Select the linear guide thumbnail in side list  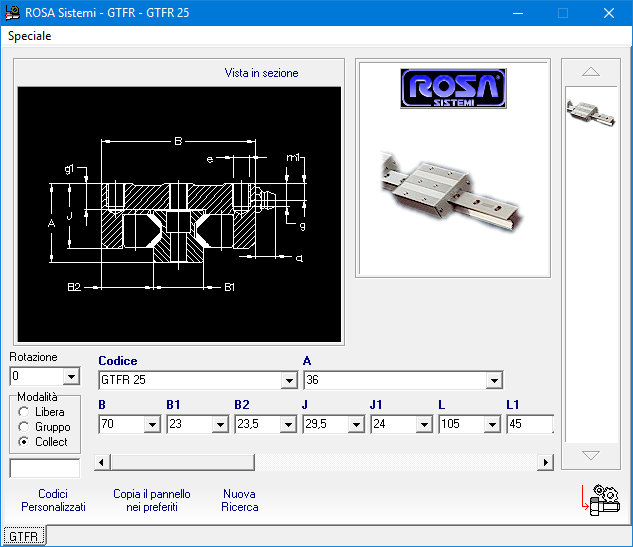(x=591, y=113)
